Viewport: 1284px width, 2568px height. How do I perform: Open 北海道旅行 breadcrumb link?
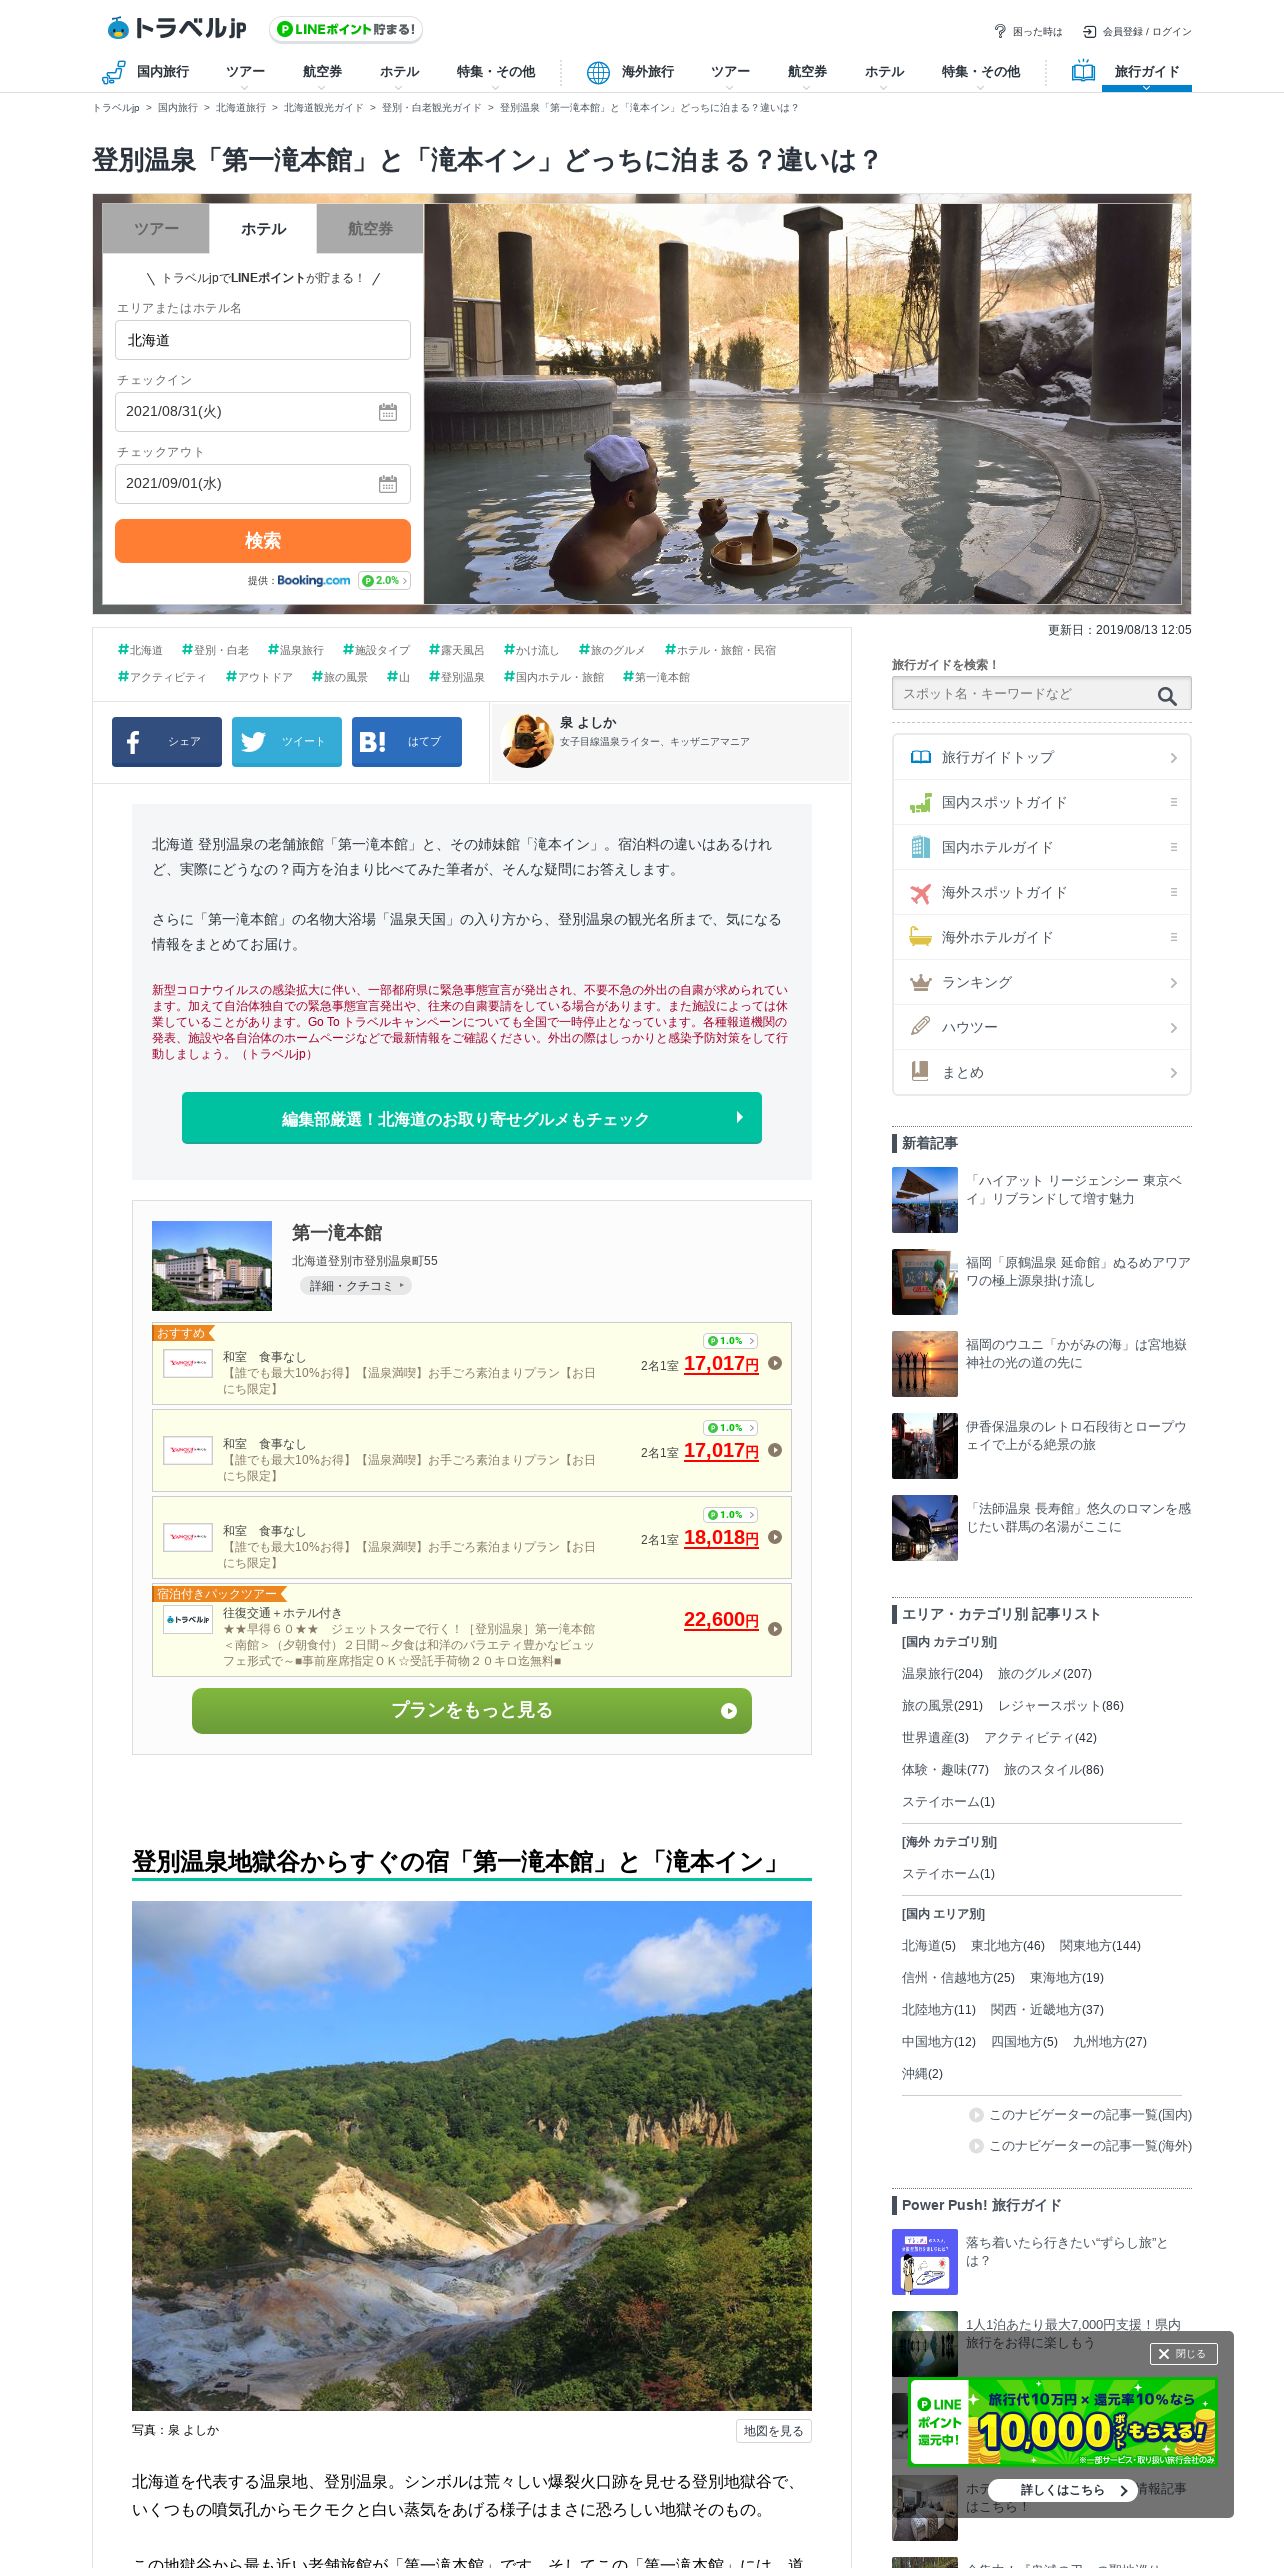tap(241, 108)
